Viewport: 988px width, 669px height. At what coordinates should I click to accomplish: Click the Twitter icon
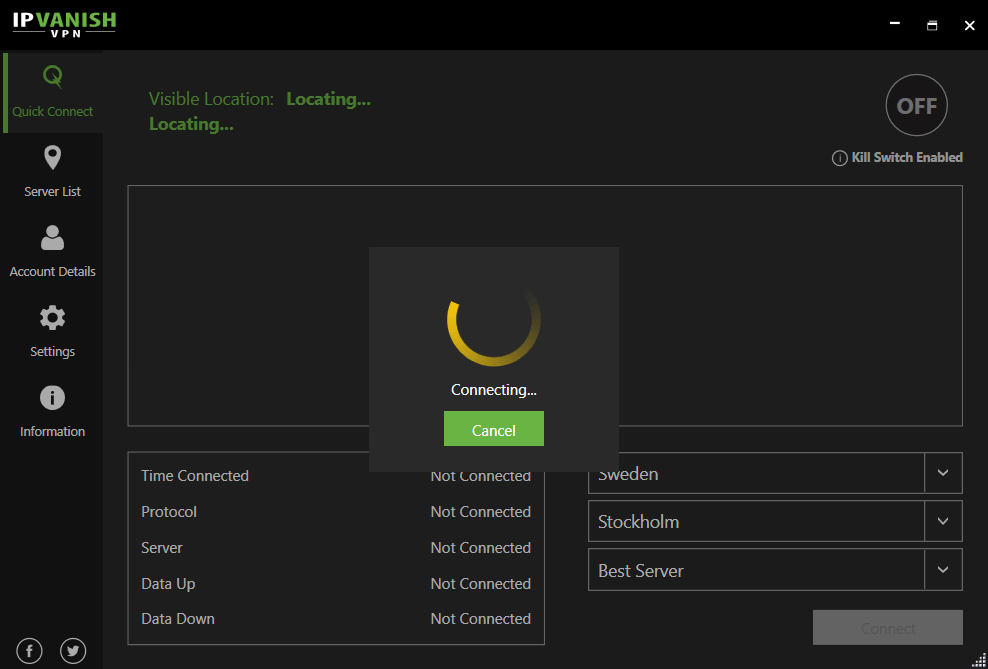pyautogui.click(x=73, y=651)
